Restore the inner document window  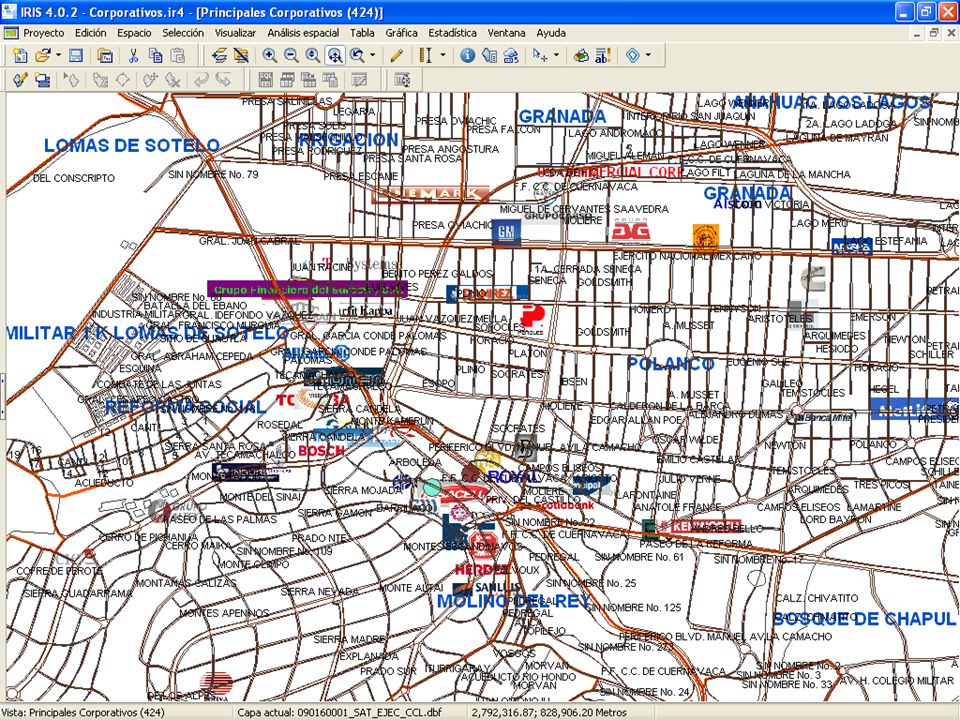934,33
